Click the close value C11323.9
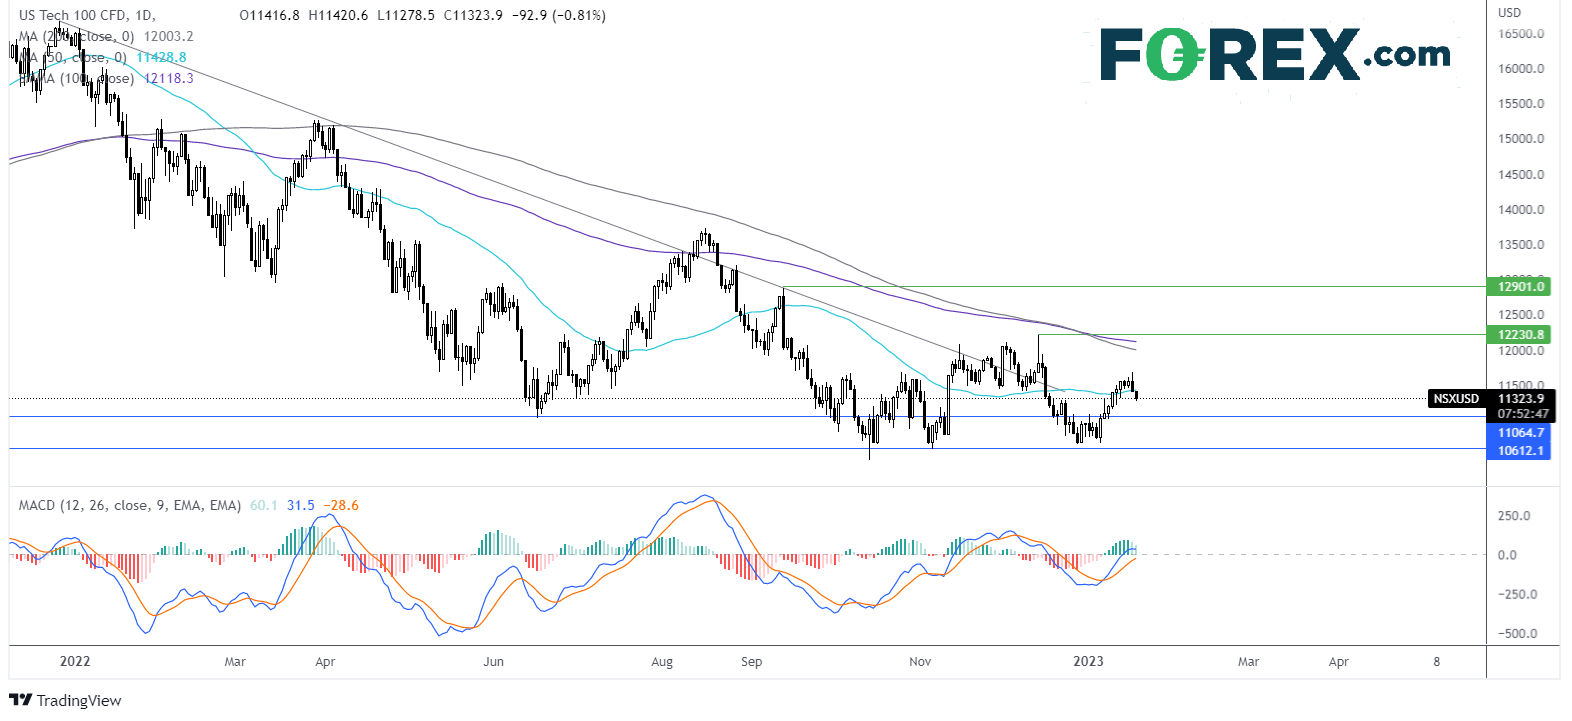Image resolution: width=1572 pixels, height=721 pixels. (472, 15)
